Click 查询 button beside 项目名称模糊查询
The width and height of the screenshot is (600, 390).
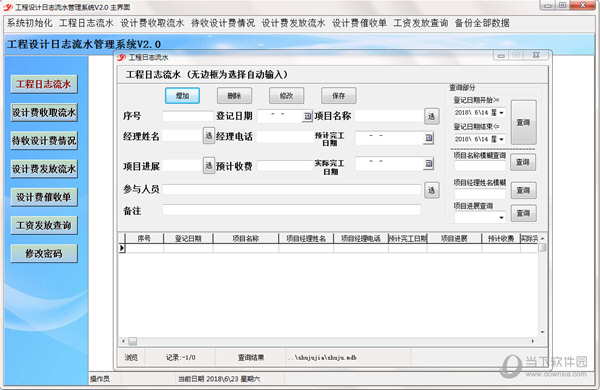tap(523, 162)
